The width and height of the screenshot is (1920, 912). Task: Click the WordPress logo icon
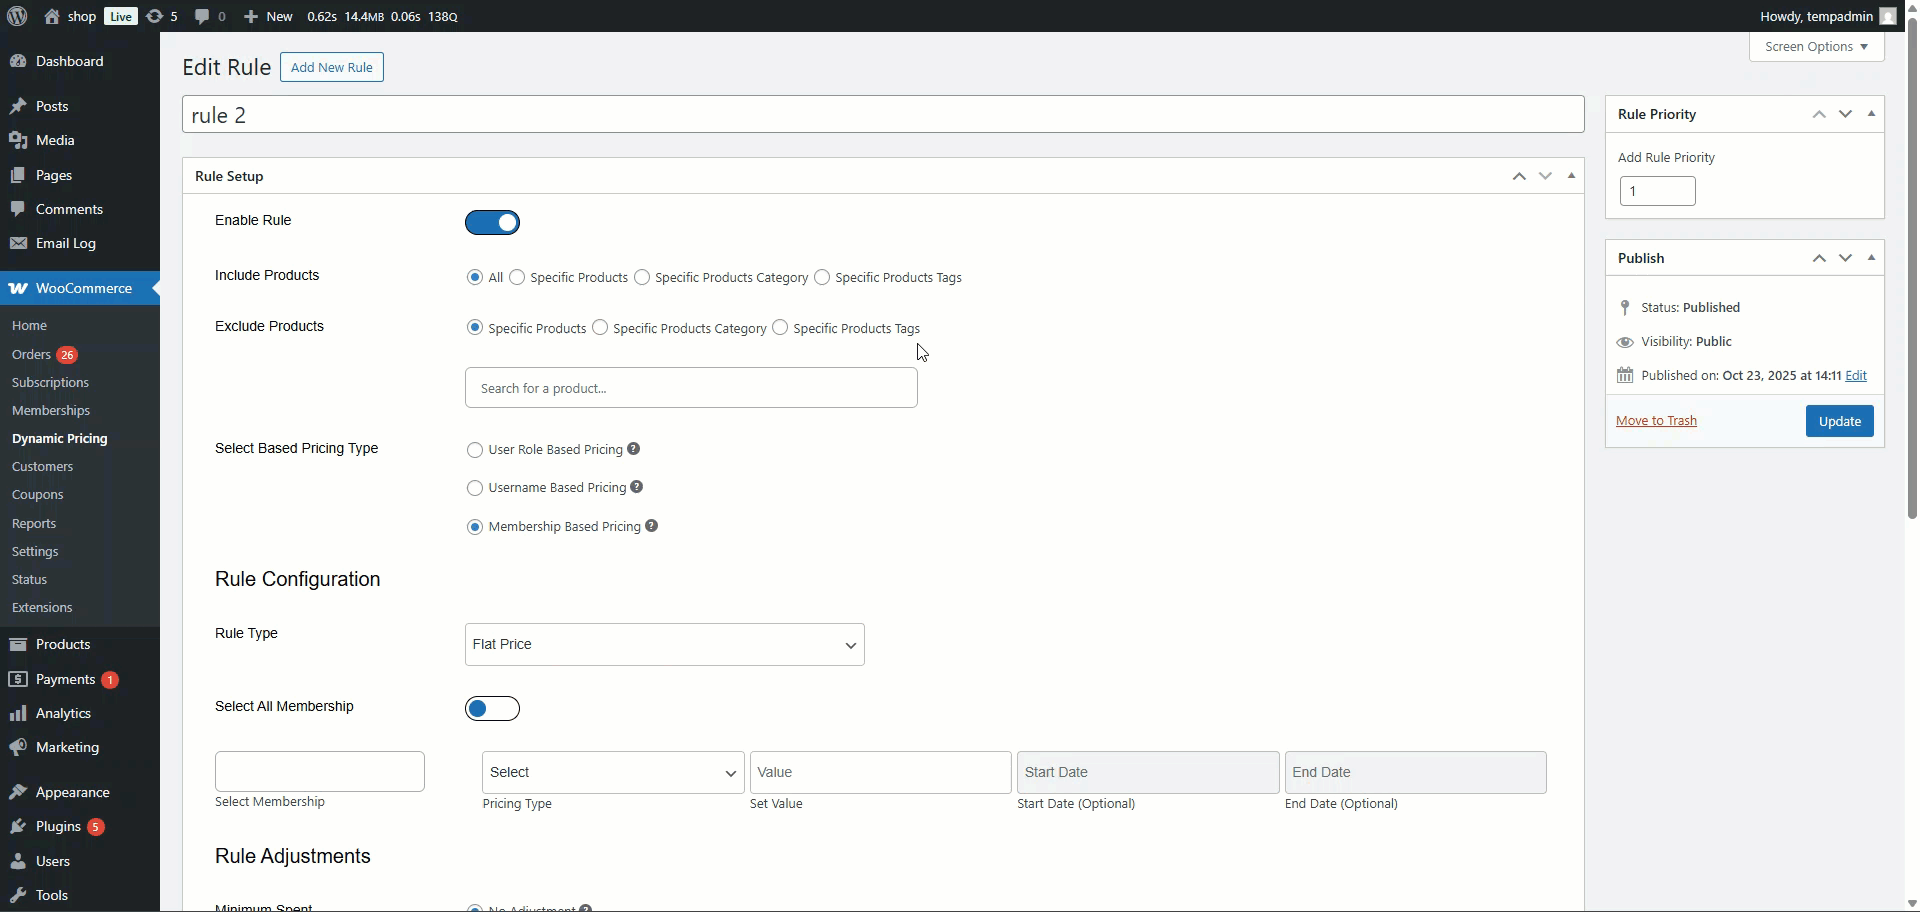point(17,16)
